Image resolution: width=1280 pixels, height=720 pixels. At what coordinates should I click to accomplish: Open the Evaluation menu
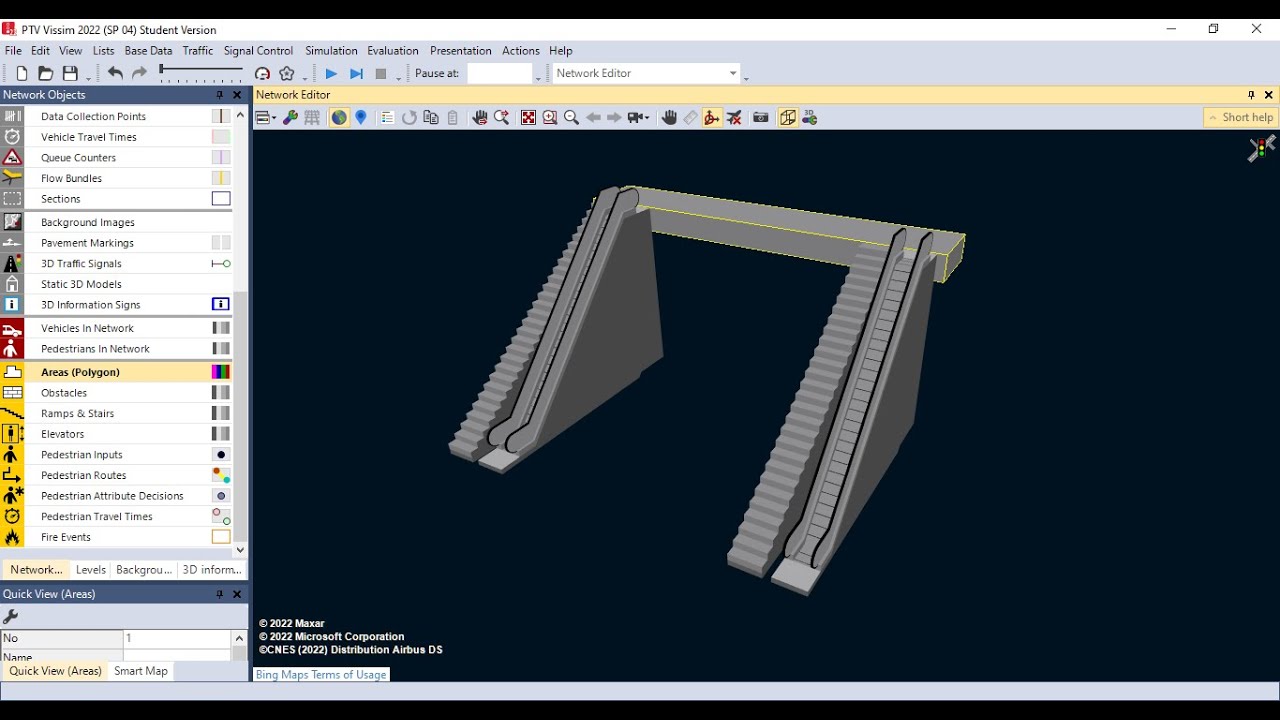[x=393, y=50]
